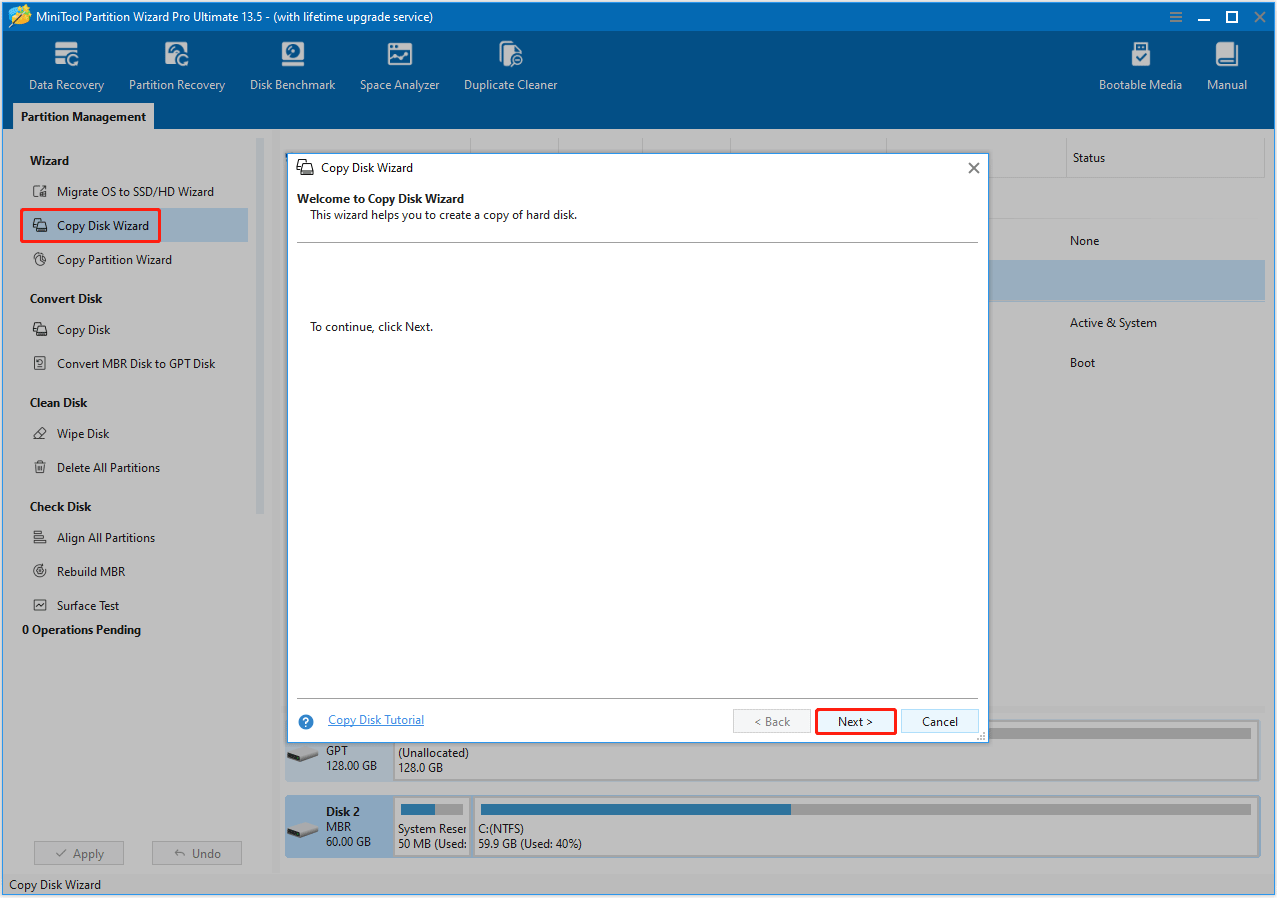Select the Wipe Disk function

tap(80, 433)
